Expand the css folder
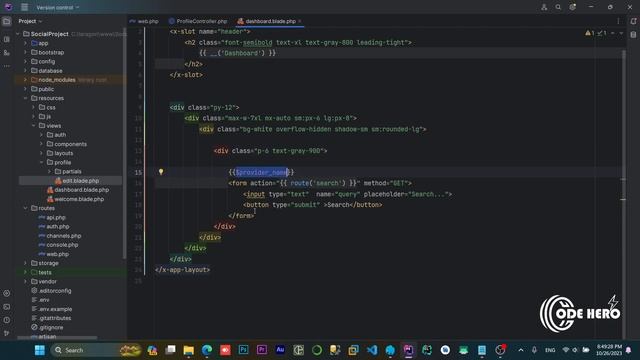 (x=33, y=107)
